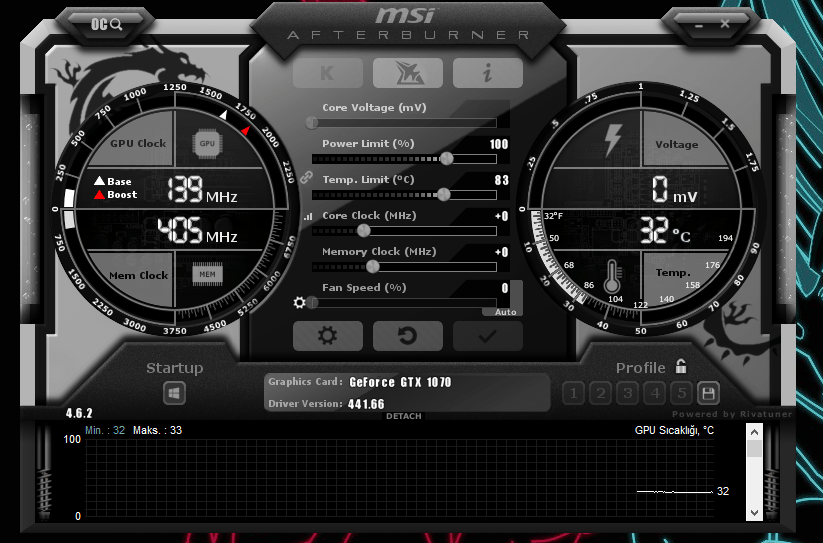Screen dimensions: 823x543
Task: Open the information i button
Action: (x=488, y=73)
